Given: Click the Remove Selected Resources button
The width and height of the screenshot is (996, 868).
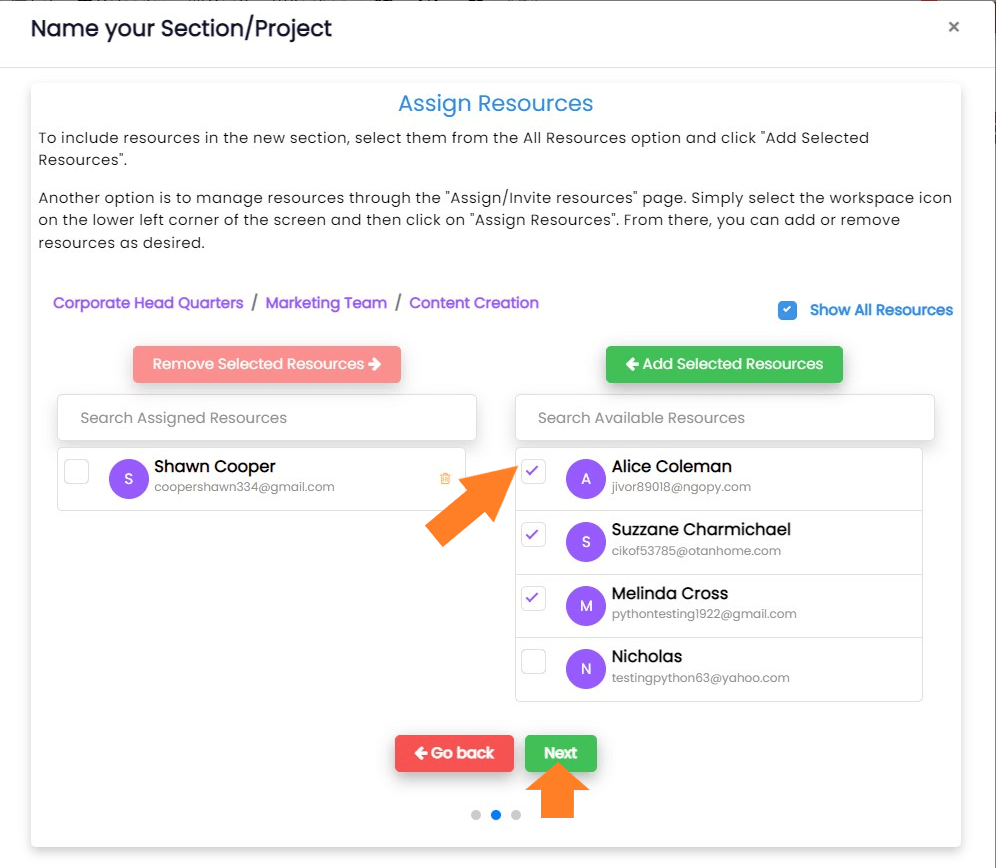Looking at the screenshot, I should click(x=266, y=364).
